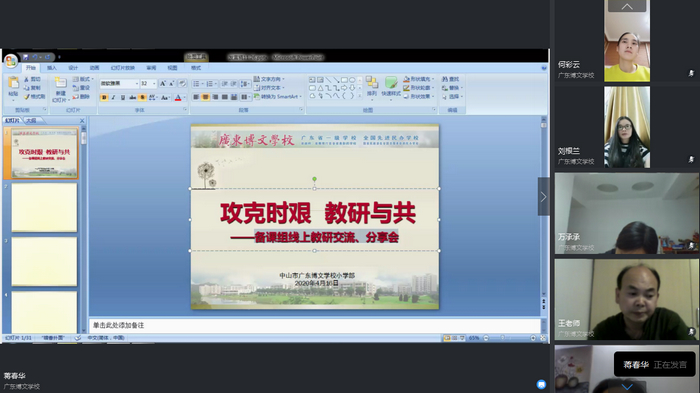Select the oval shape in the shapes gallery
Screen dimensions: 700x393
(x=352, y=80)
